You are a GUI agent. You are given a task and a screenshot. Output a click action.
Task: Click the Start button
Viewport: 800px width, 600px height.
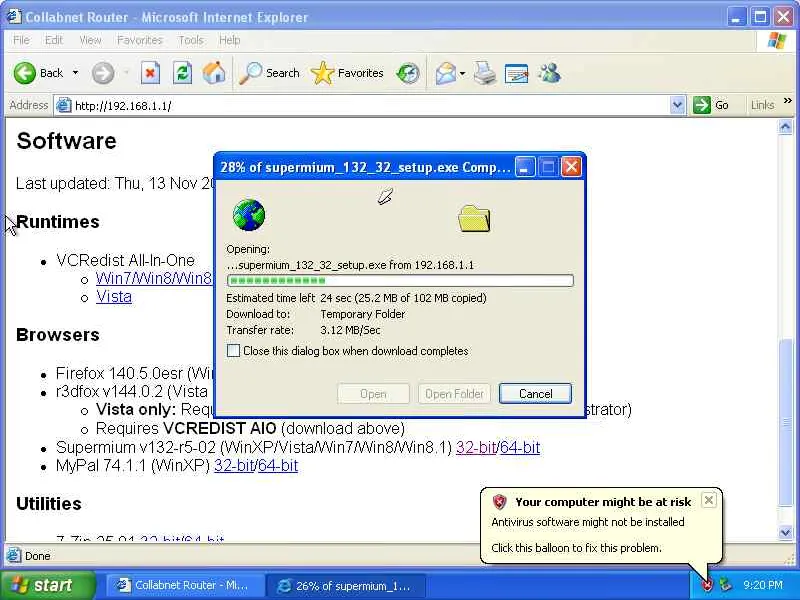48,585
